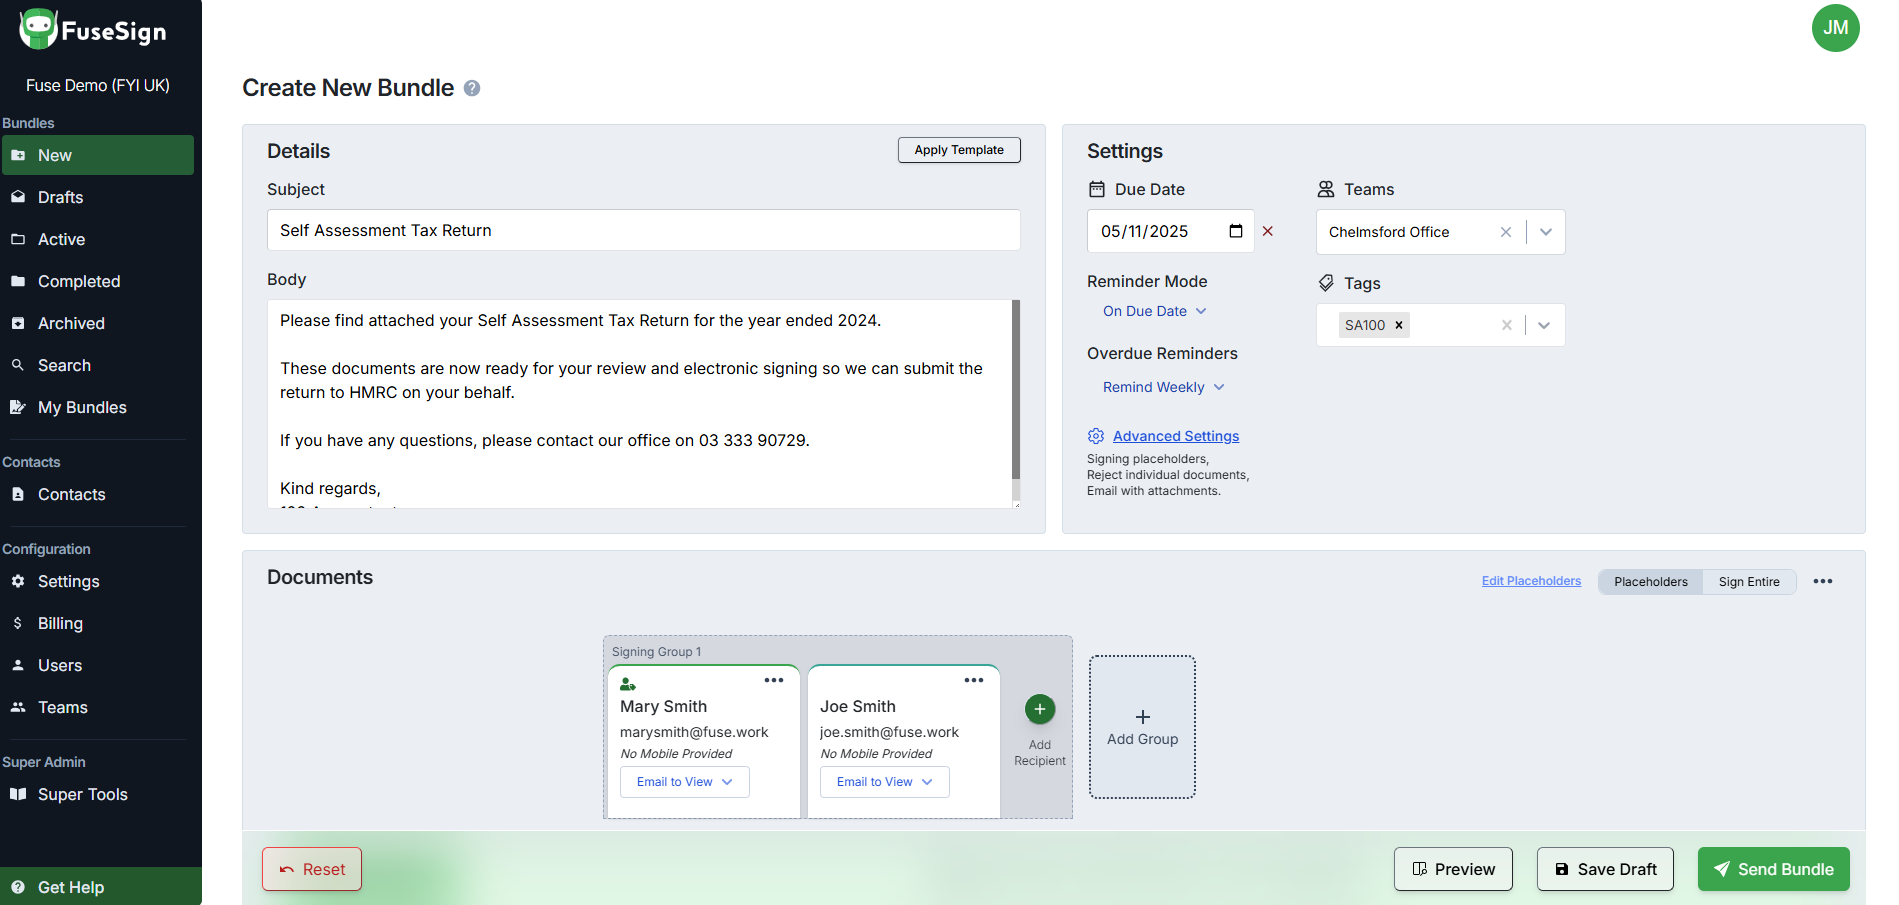Open the Documents more options ellipsis
Image resolution: width=1899 pixels, height=905 pixels.
coord(1823,581)
